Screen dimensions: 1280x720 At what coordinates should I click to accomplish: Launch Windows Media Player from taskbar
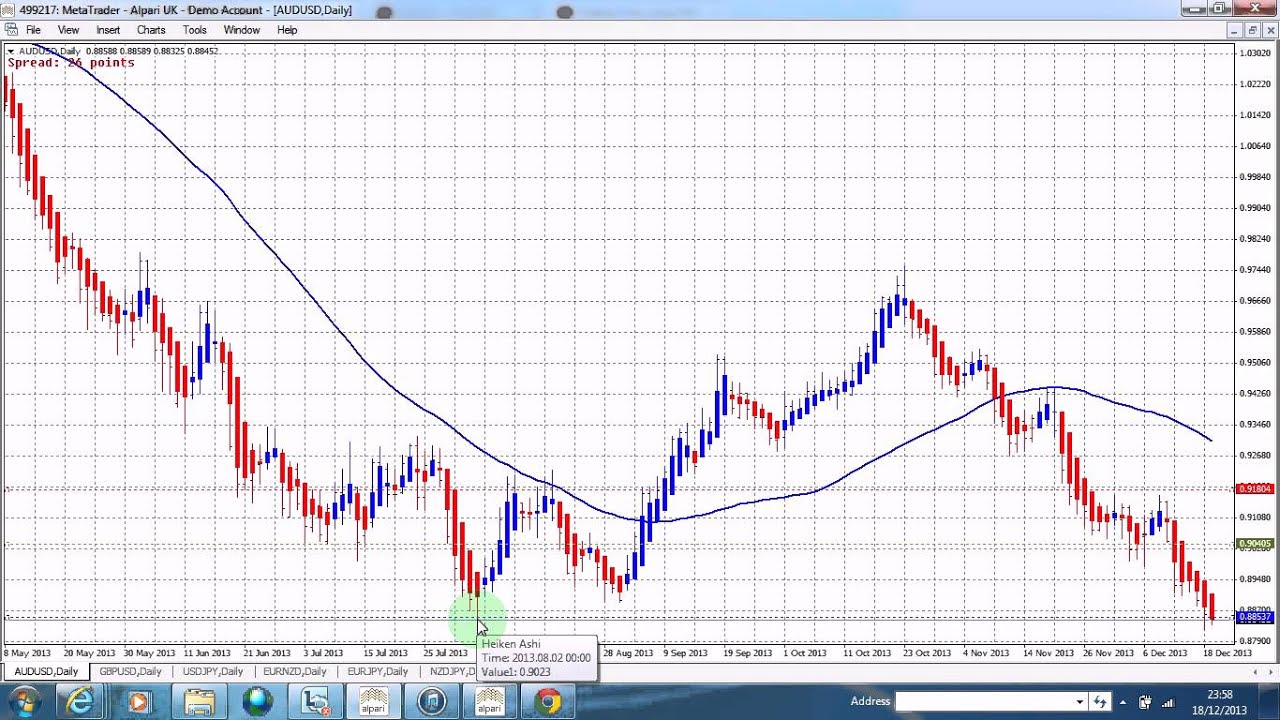click(x=137, y=702)
